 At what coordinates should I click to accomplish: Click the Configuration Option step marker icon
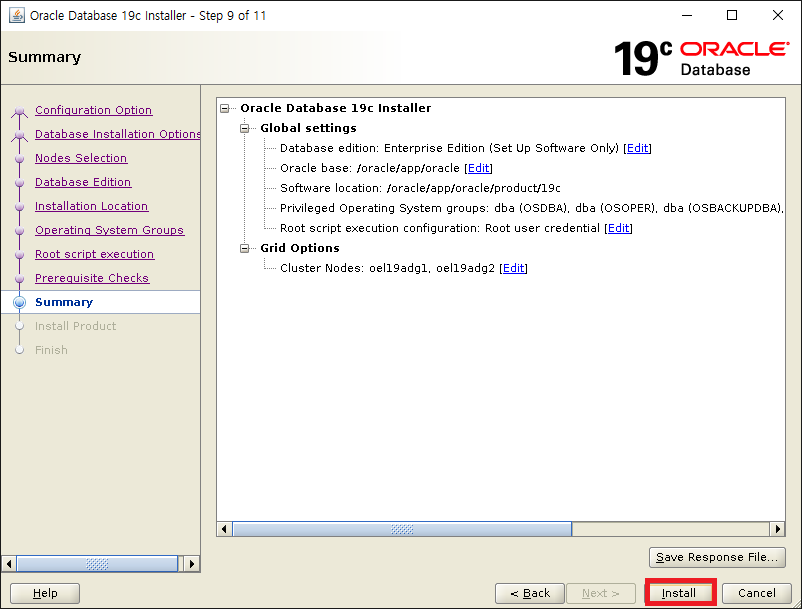click(x=19, y=110)
